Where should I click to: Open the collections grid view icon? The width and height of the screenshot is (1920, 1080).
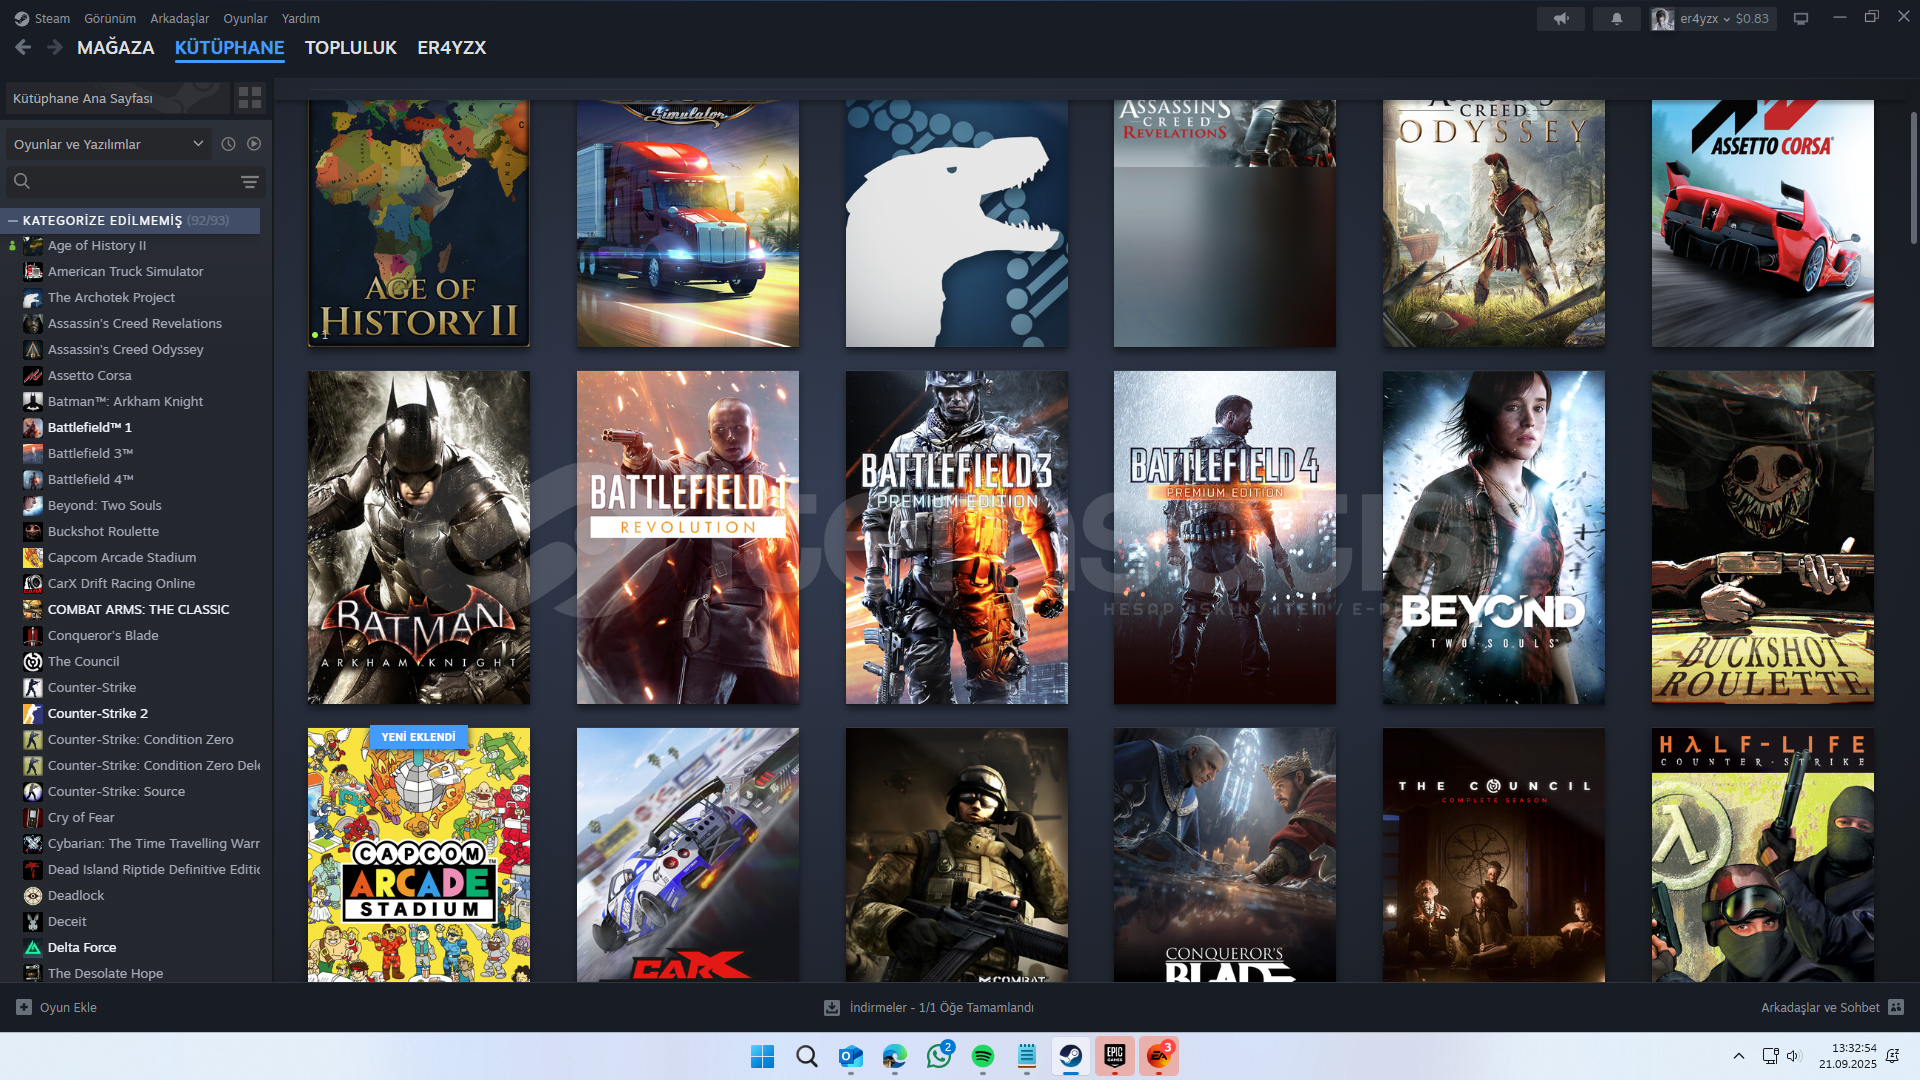(x=250, y=98)
